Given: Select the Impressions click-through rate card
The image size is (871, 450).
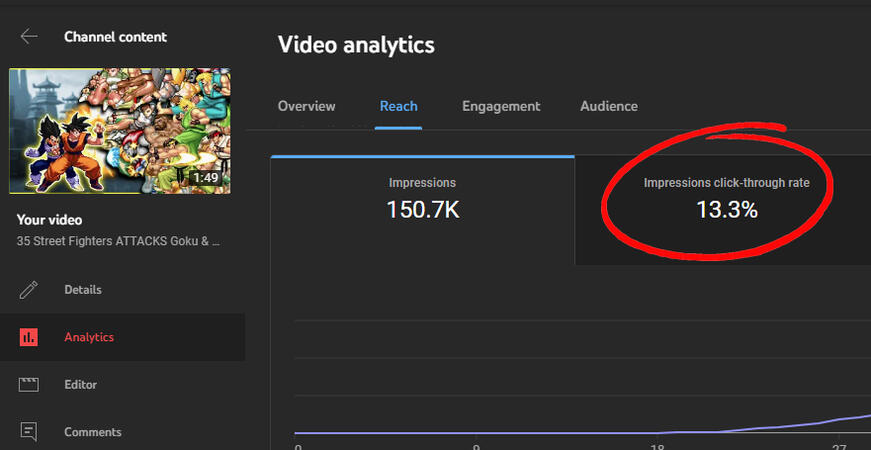Looking at the screenshot, I should point(723,211).
